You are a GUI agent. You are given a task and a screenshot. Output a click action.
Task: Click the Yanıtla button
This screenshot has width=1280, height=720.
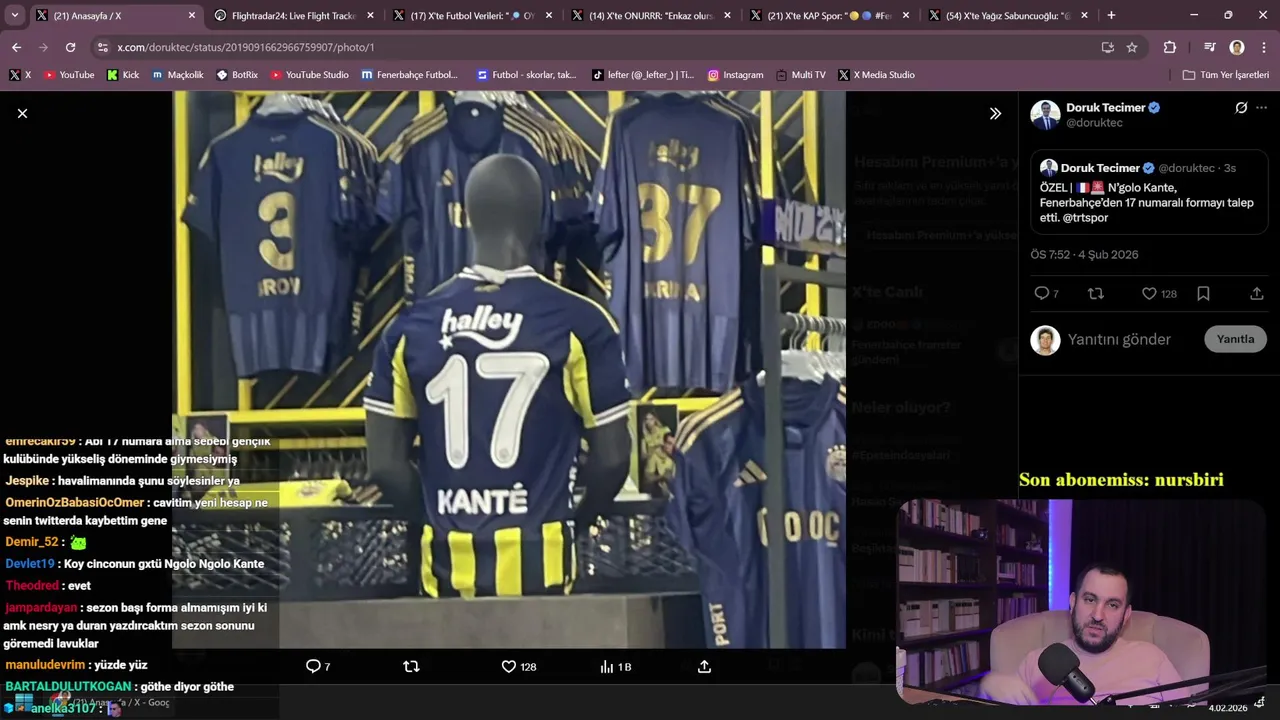[1235, 339]
